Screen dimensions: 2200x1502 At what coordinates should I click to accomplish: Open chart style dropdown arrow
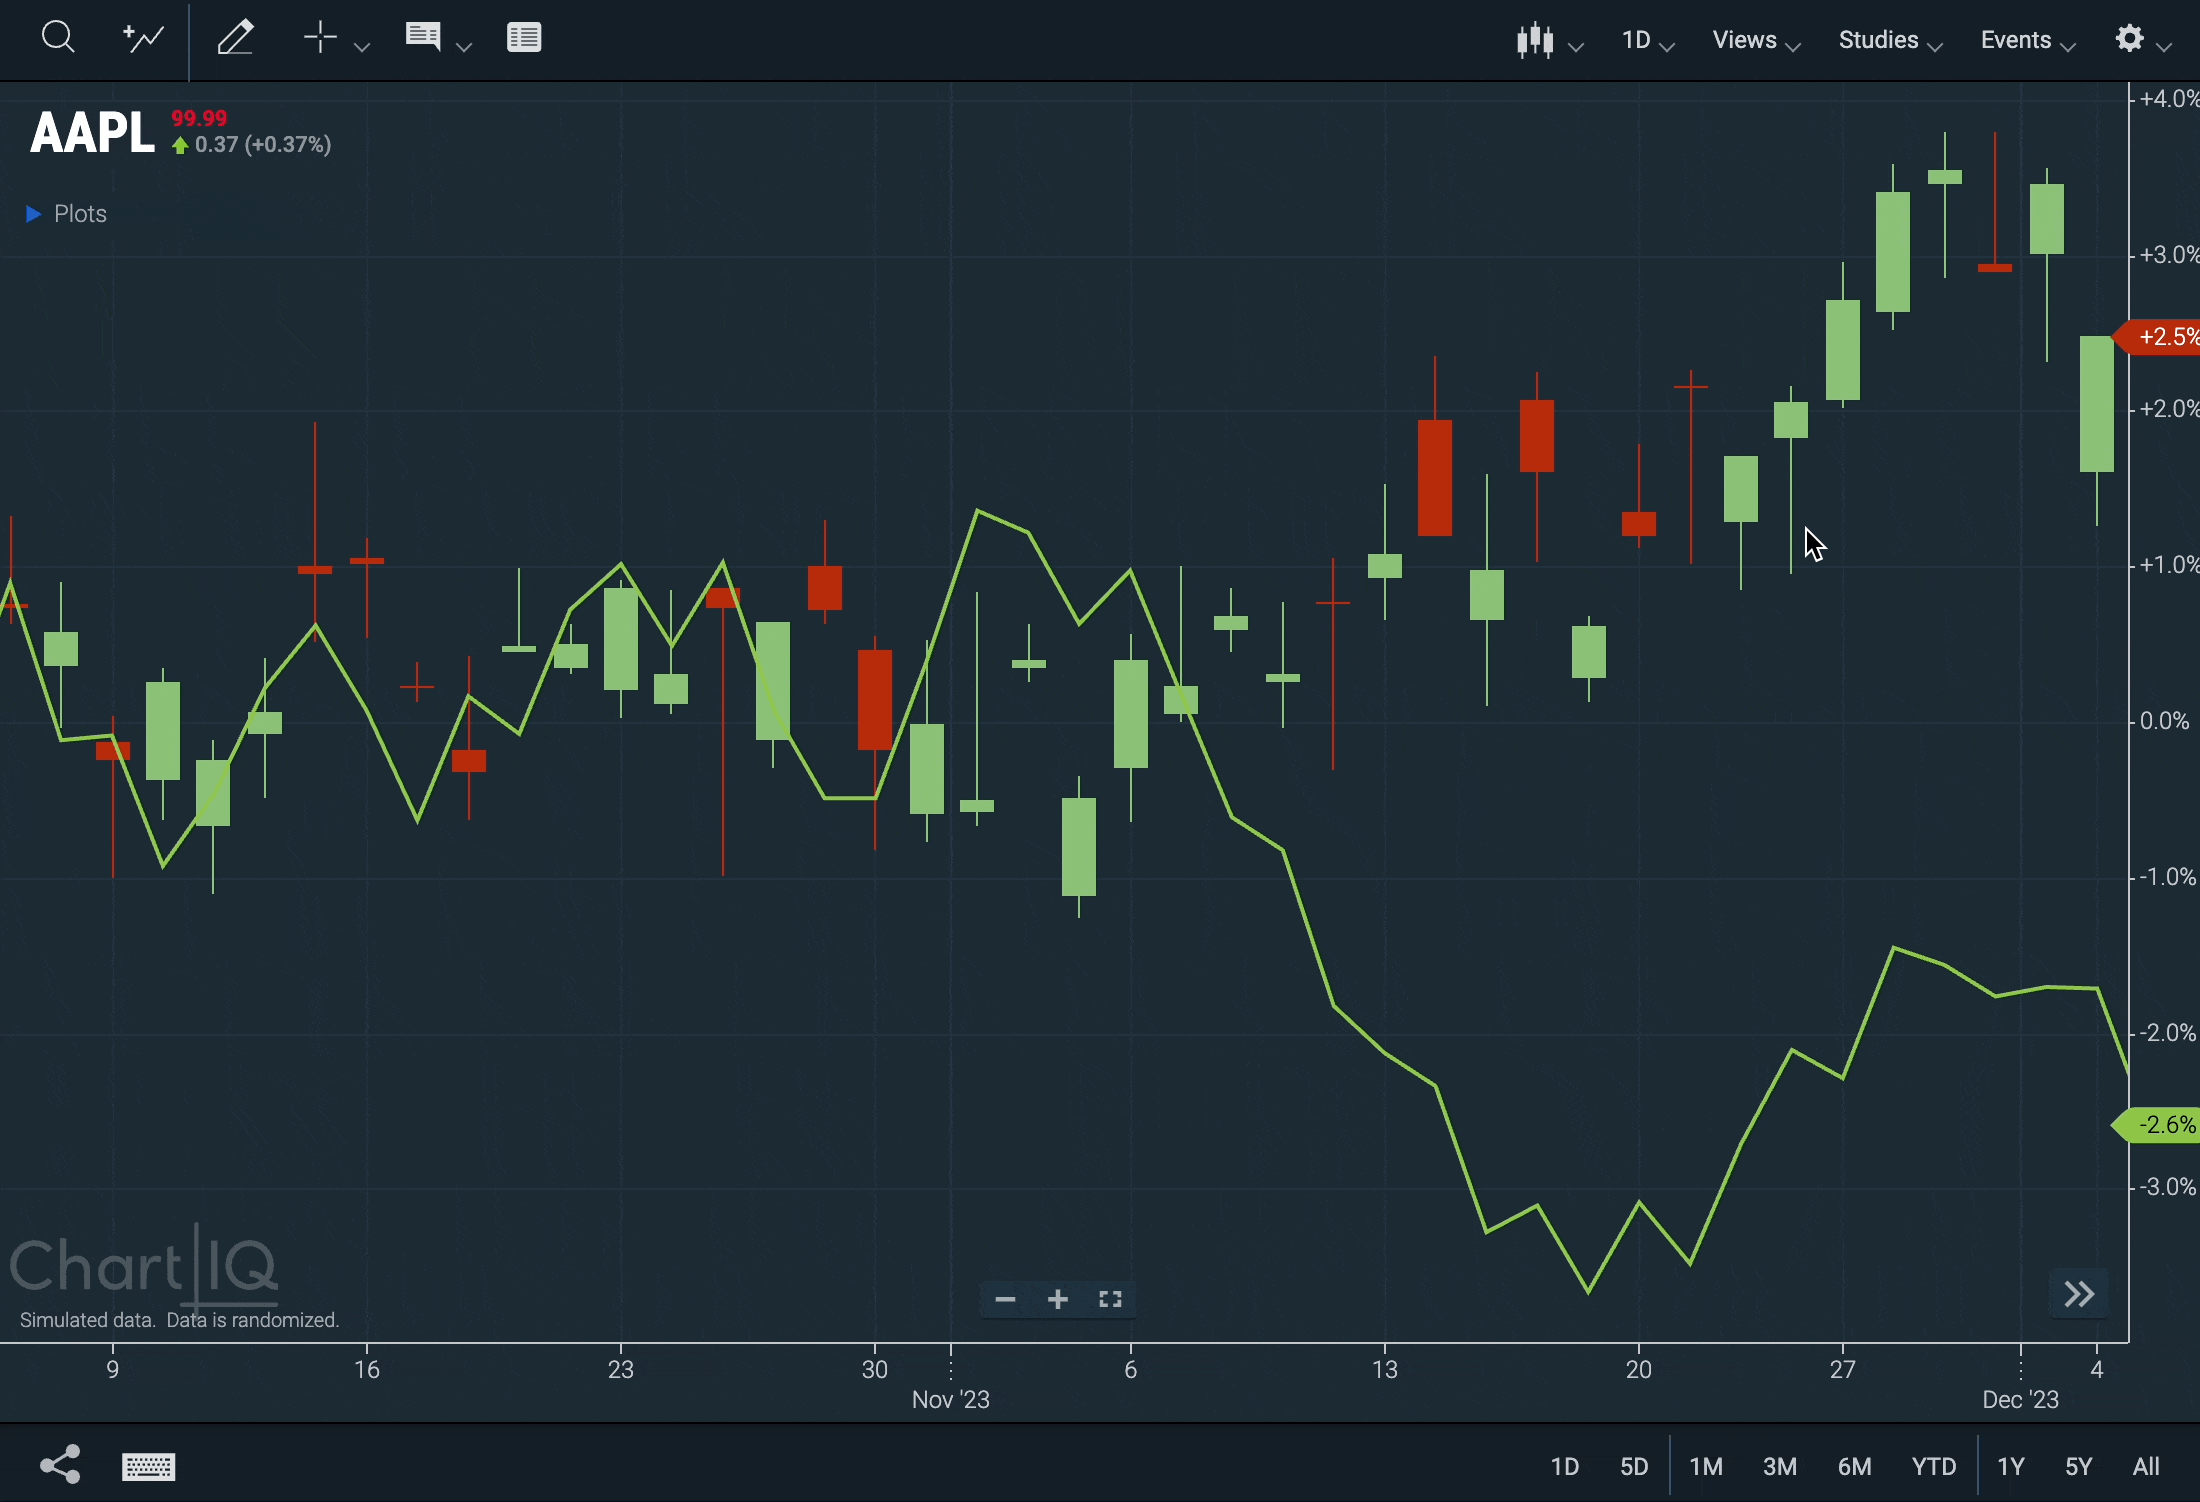point(1577,46)
